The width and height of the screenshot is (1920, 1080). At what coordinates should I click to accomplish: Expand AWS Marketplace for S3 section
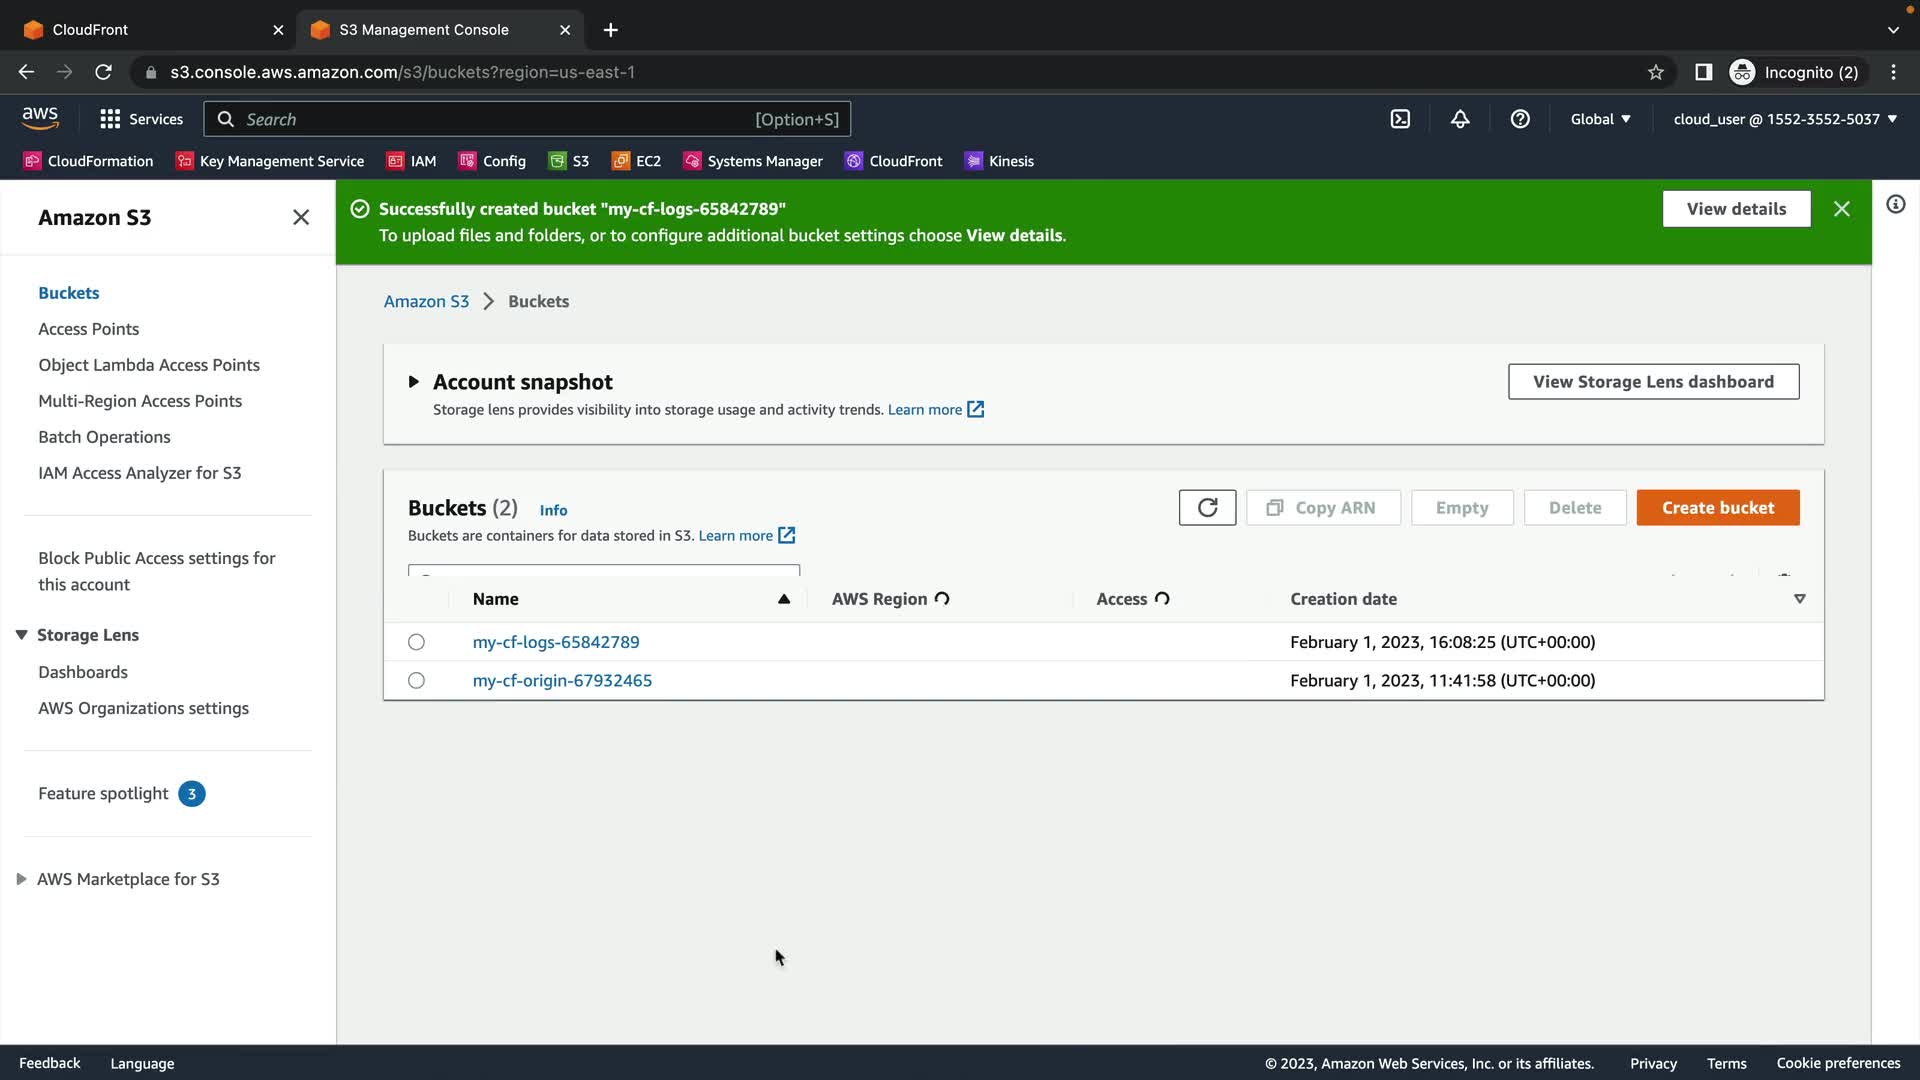(21, 879)
